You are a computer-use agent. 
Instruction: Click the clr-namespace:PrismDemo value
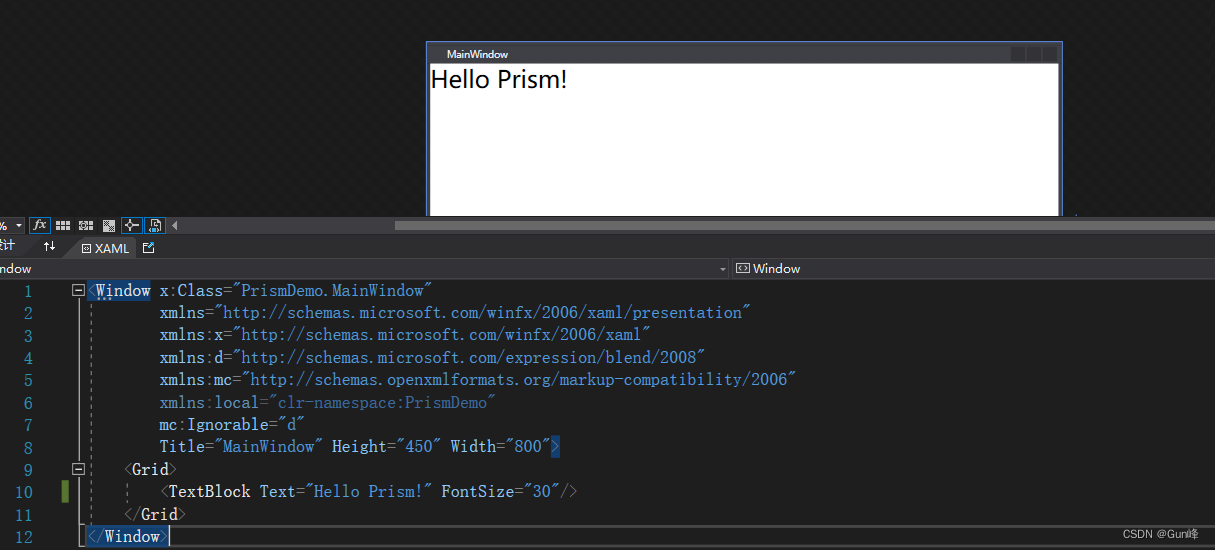pos(382,402)
